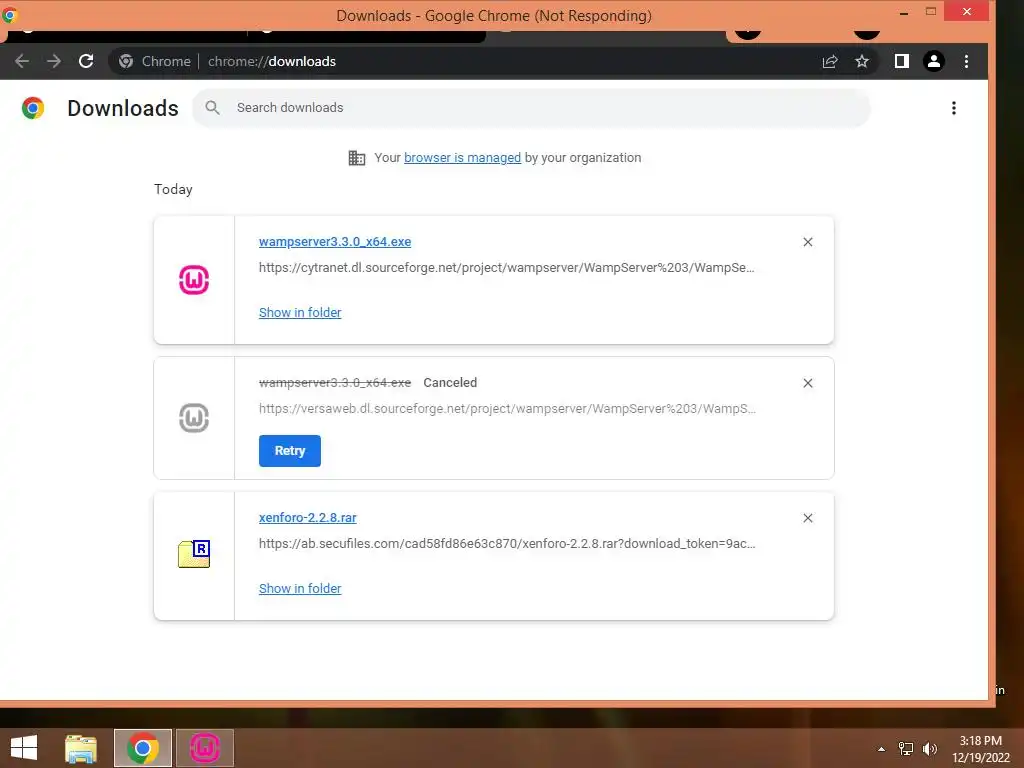Show hidden system tray icons
Screen dimensions: 1024x768
pos(882,749)
